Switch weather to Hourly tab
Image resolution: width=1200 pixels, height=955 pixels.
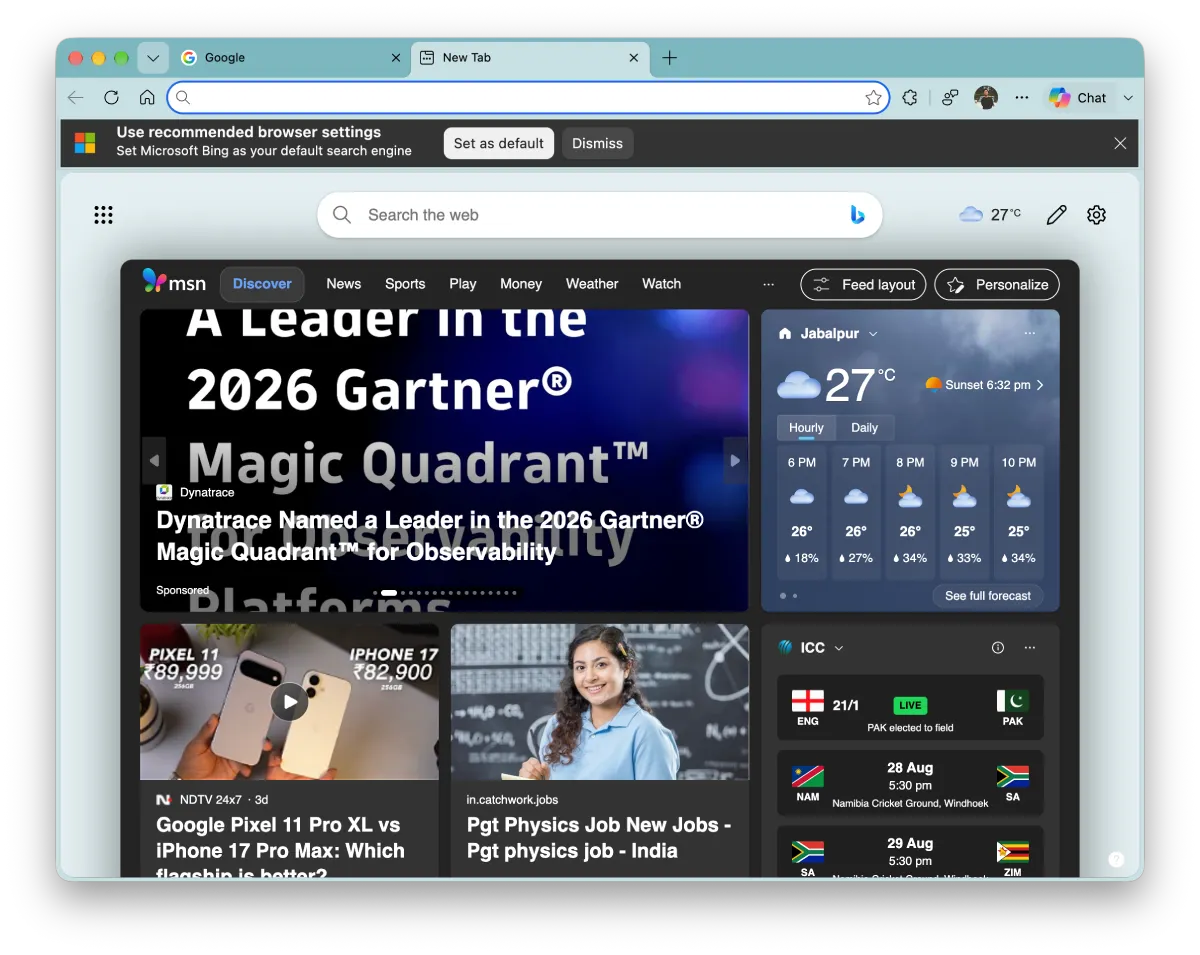click(806, 427)
